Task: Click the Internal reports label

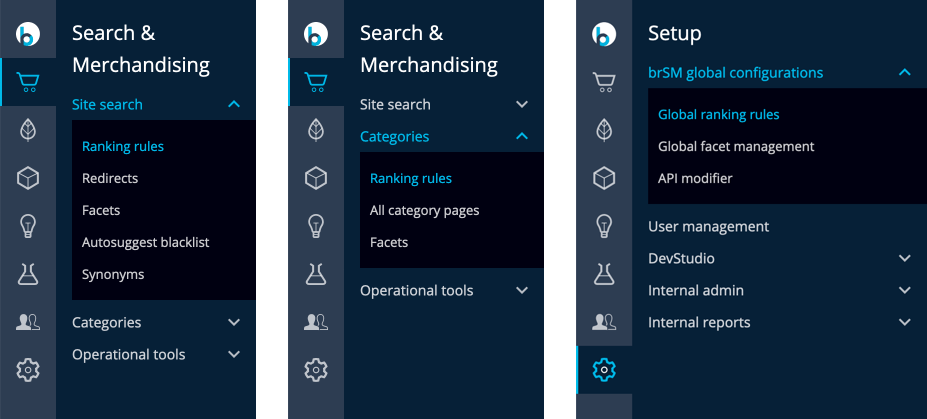Action: click(x=699, y=322)
